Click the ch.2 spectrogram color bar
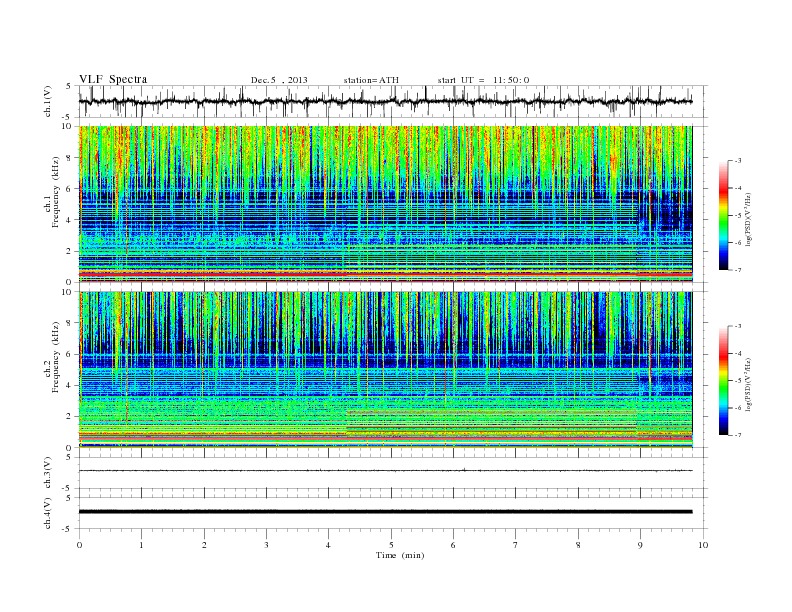This screenshot has height=612, width=792. click(723, 381)
